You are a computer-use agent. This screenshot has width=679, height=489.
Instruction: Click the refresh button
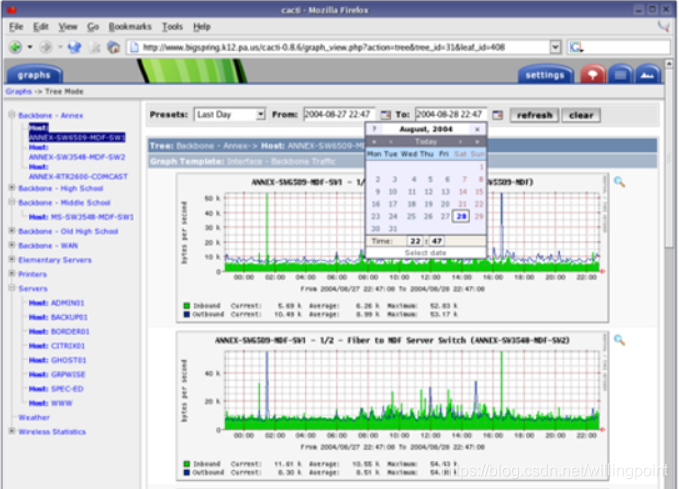click(x=534, y=115)
